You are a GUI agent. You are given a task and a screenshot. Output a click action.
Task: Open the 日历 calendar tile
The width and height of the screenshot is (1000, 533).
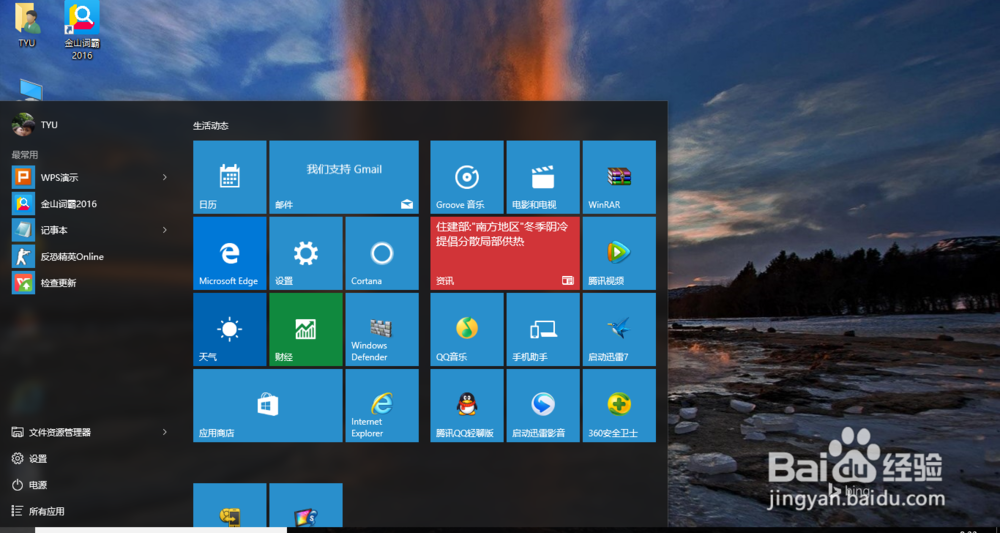[x=230, y=177]
